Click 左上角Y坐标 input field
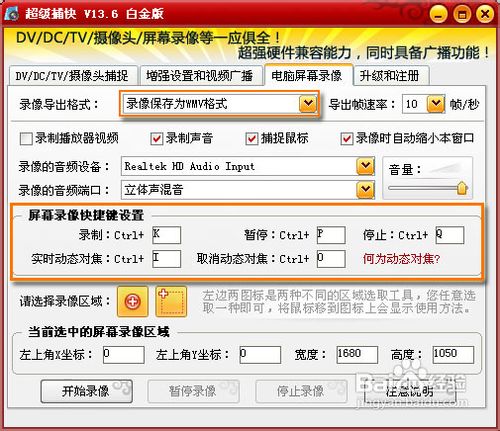The width and height of the screenshot is (500, 431). [260, 355]
